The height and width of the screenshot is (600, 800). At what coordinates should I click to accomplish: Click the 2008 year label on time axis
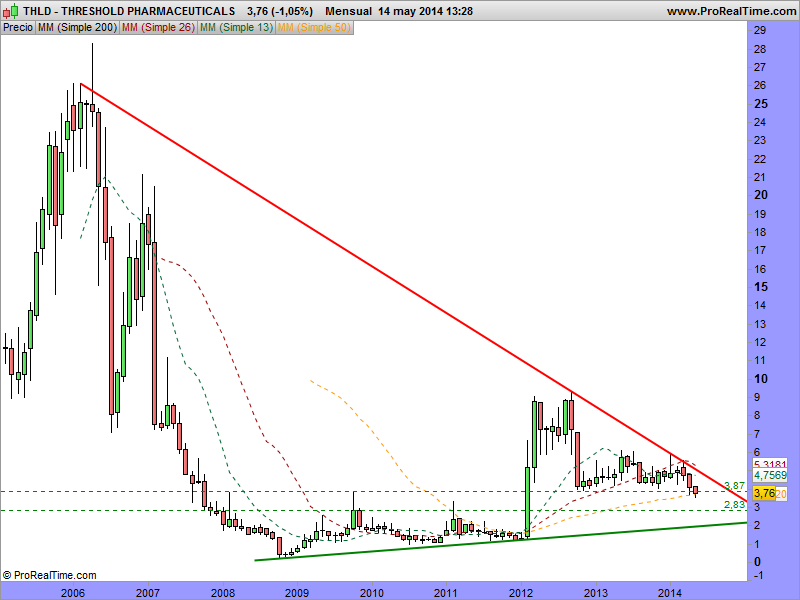(x=222, y=593)
